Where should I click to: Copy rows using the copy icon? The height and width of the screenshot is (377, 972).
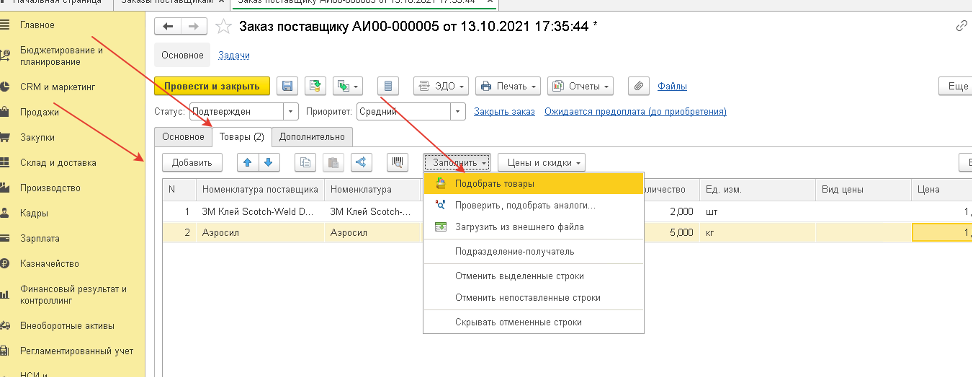[x=304, y=162]
